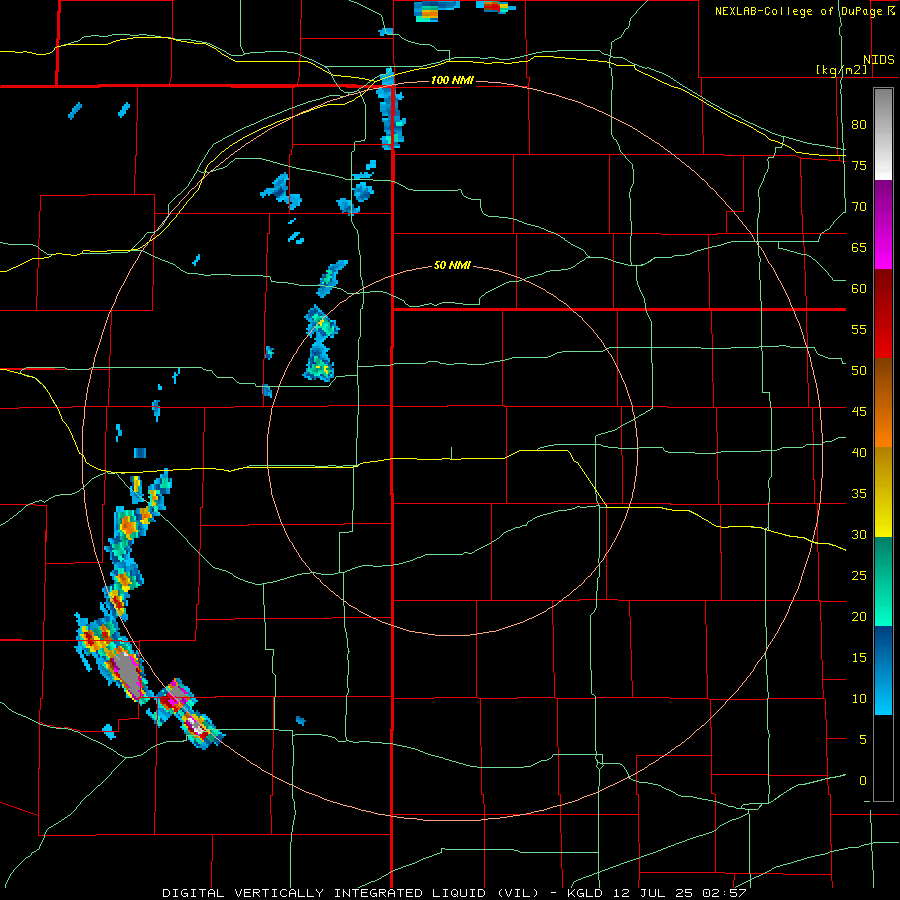Click the NEXLAB-College of DuPage label
Viewport: 900px width, 900px height.
pos(798,11)
